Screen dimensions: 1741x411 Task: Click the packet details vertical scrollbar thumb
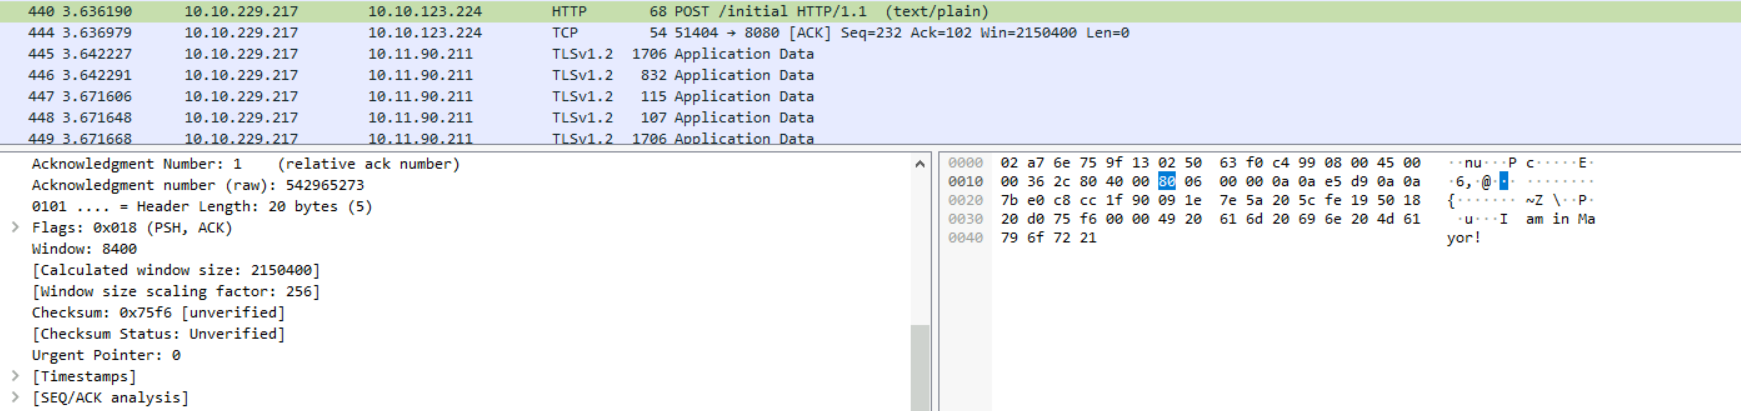pos(920,366)
